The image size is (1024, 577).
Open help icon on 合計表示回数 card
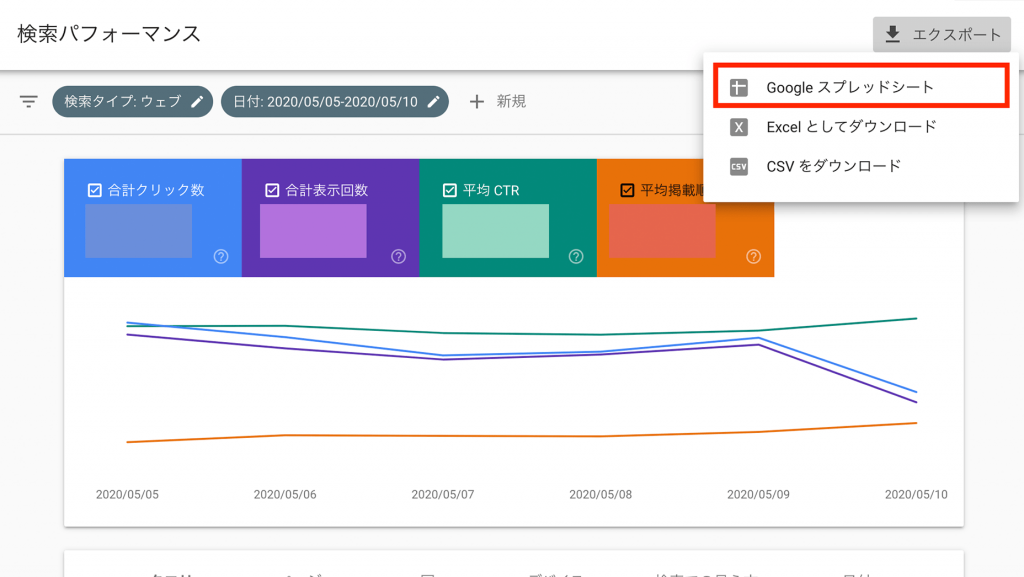pyautogui.click(x=398, y=257)
